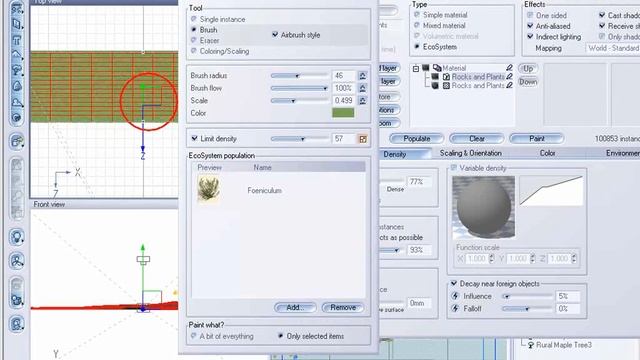Select the Brush tool option

(x=194, y=30)
